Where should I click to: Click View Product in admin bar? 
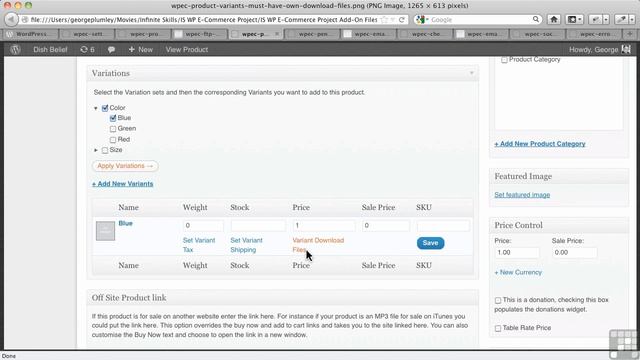[187, 49]
